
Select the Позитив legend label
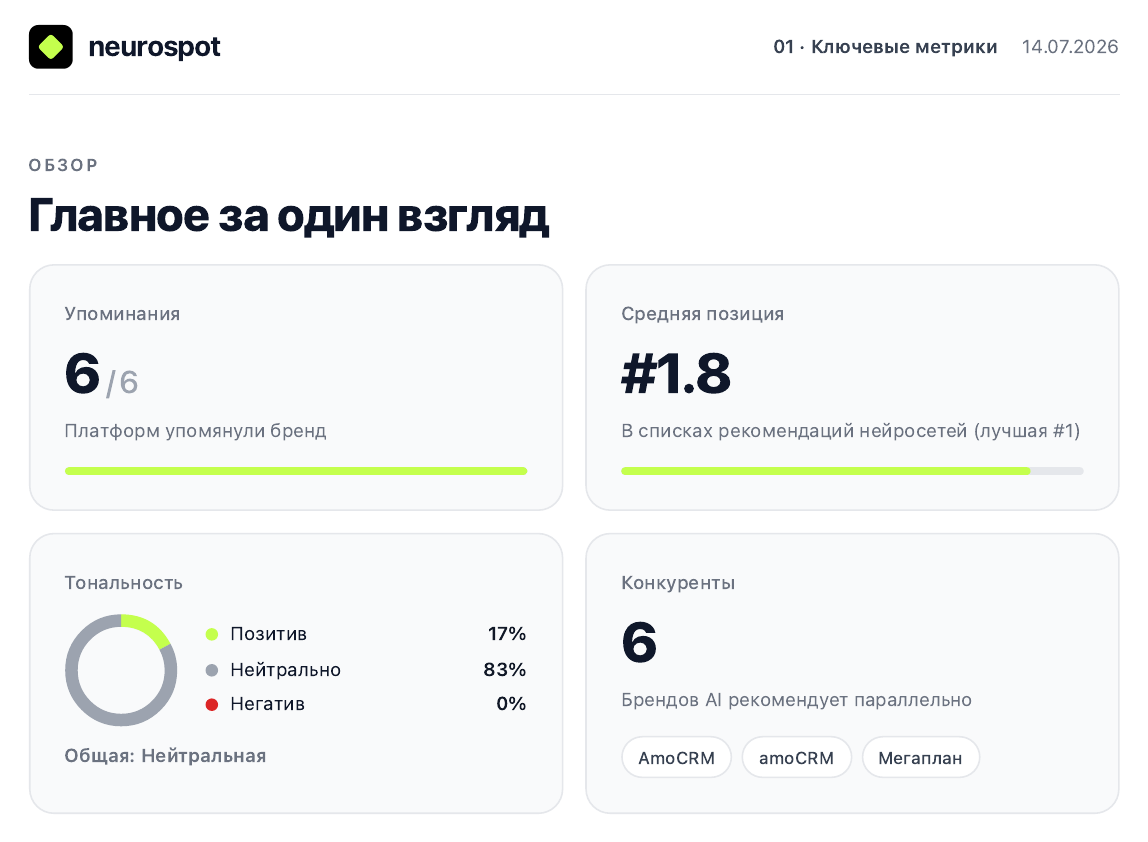click(x=268, y=634)
